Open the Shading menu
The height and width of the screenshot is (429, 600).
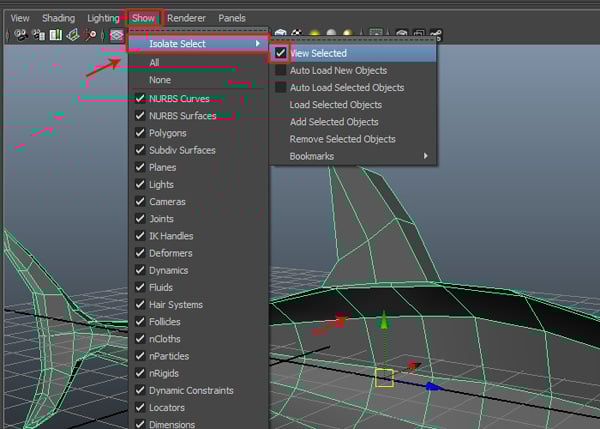click(58, 18)
